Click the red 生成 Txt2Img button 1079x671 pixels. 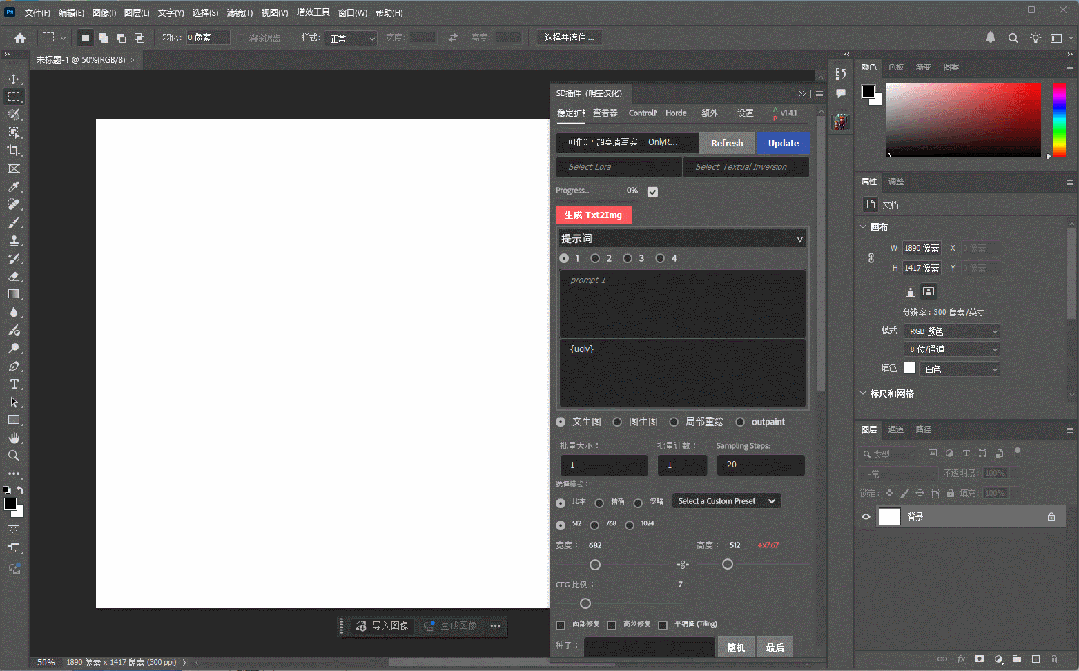[593, 215]
